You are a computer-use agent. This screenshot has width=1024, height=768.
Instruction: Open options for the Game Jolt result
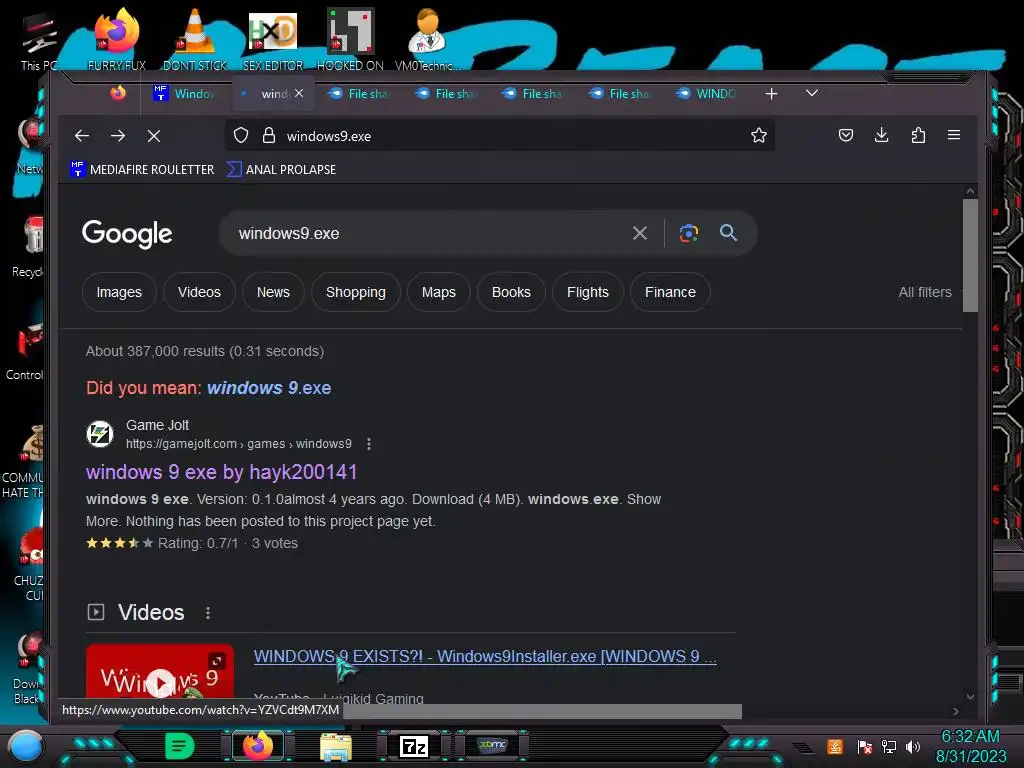369,444
